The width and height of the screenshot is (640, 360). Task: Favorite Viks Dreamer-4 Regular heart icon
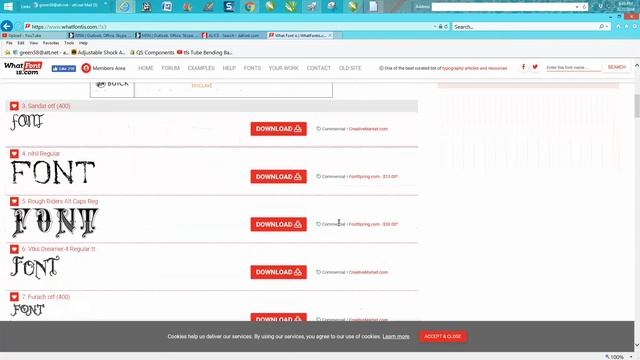tap(14, 249)
